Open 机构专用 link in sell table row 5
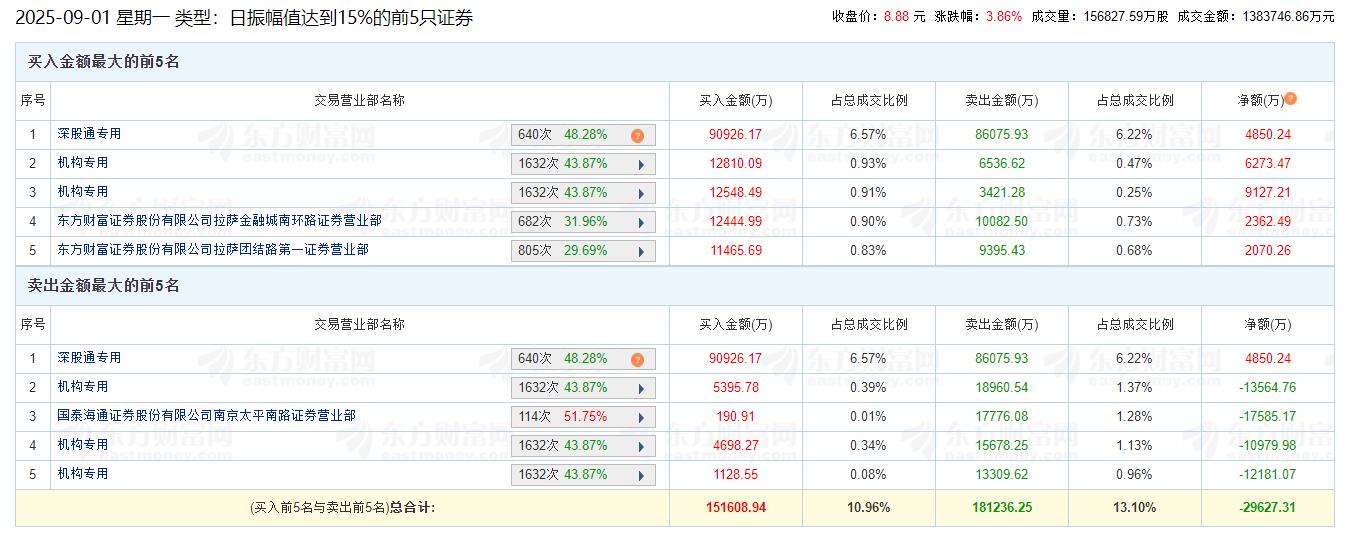 point(82,473)
